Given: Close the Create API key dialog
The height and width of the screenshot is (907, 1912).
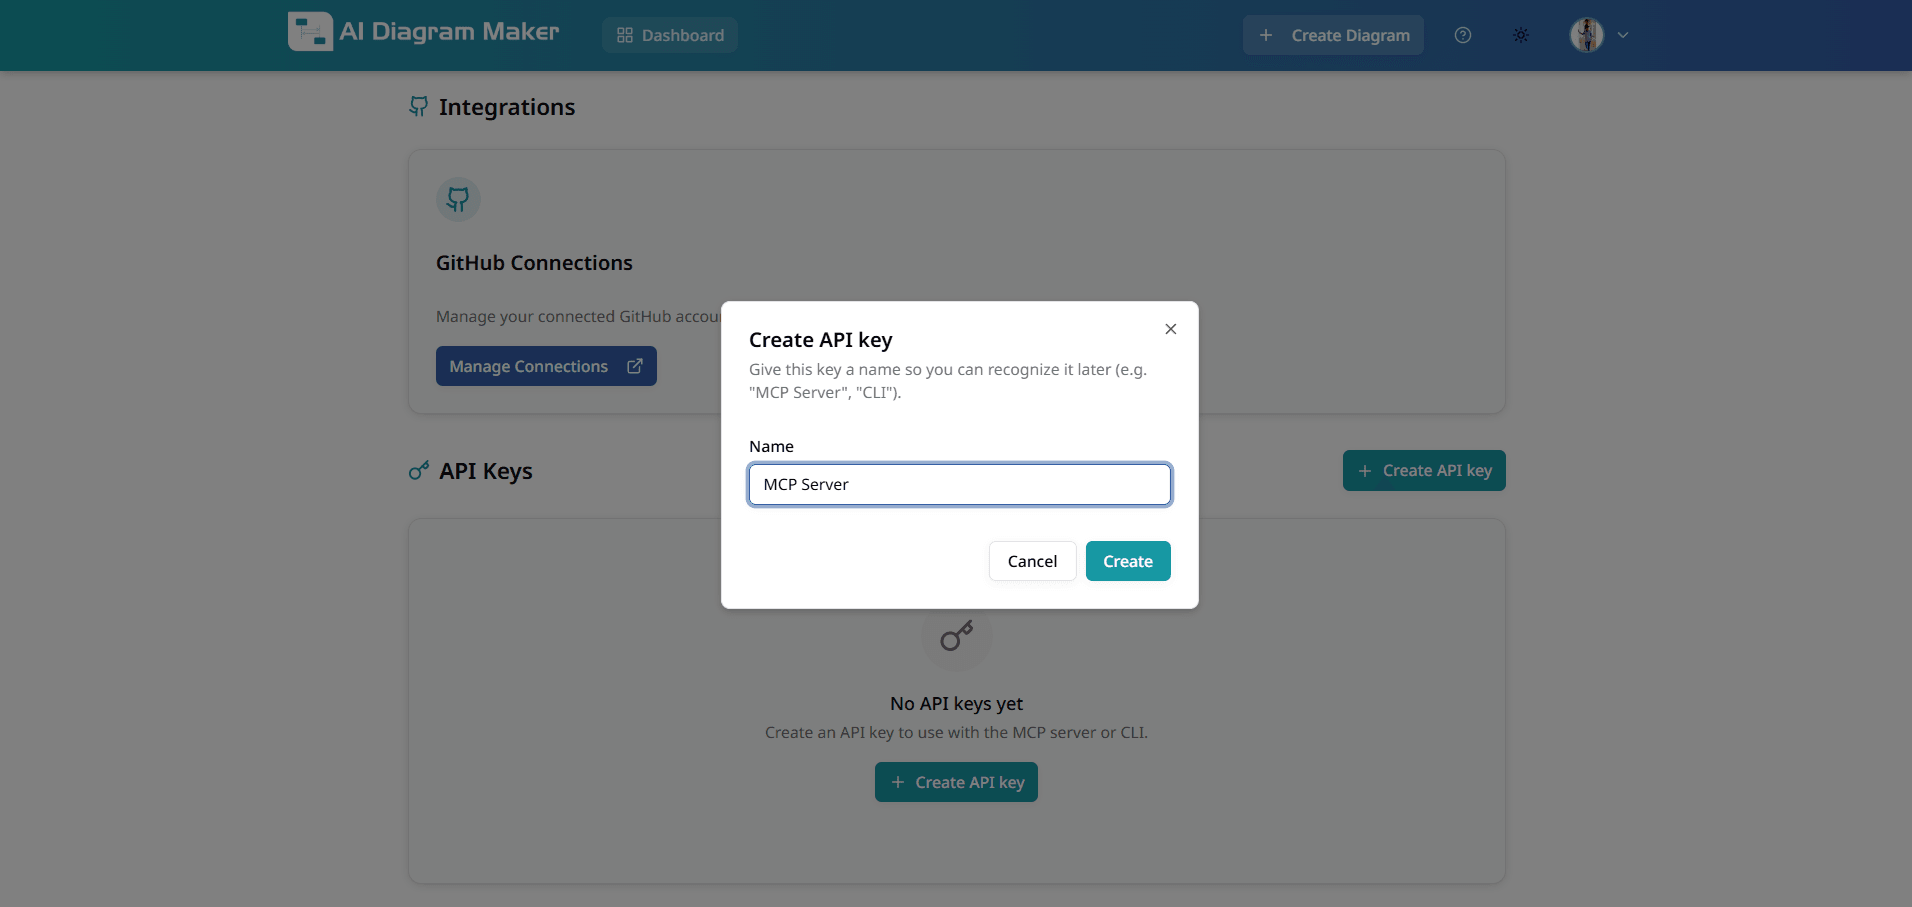Looking at the screenshot, I should (1169, 328).
